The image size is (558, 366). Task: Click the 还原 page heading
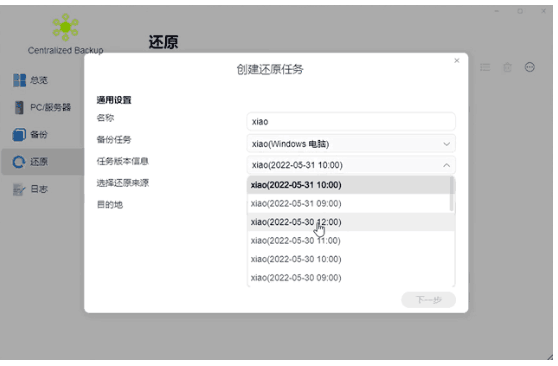(163, 42)
